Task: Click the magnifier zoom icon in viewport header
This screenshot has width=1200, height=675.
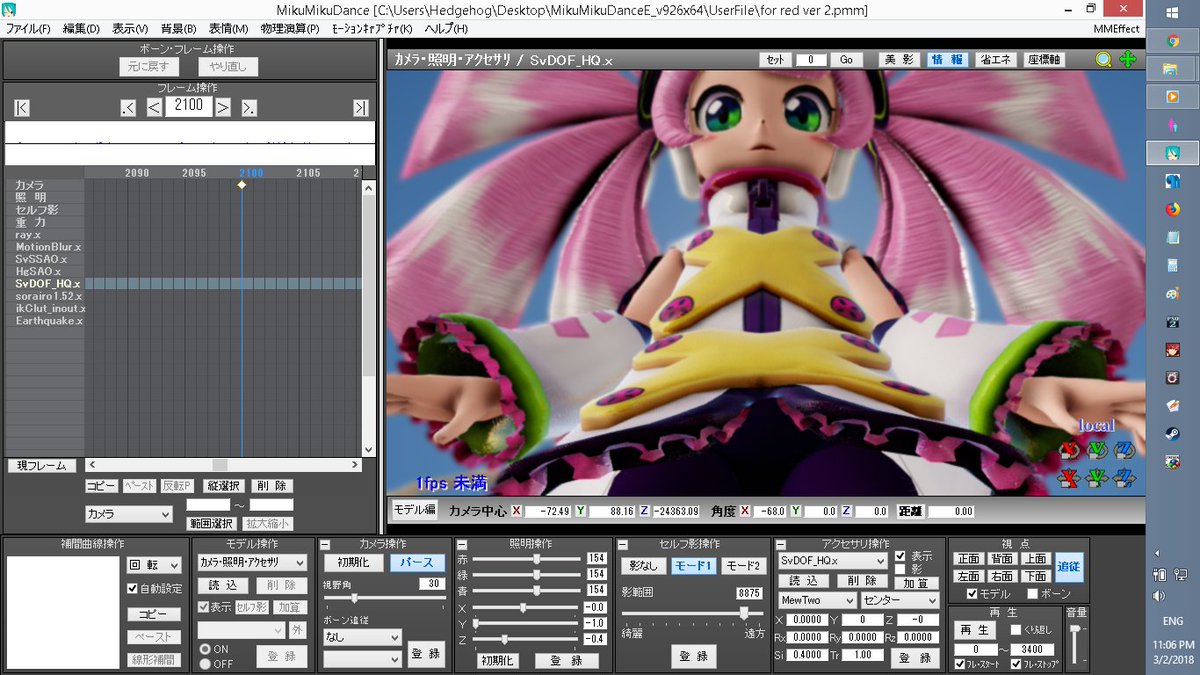Action: pos(1103,59)
